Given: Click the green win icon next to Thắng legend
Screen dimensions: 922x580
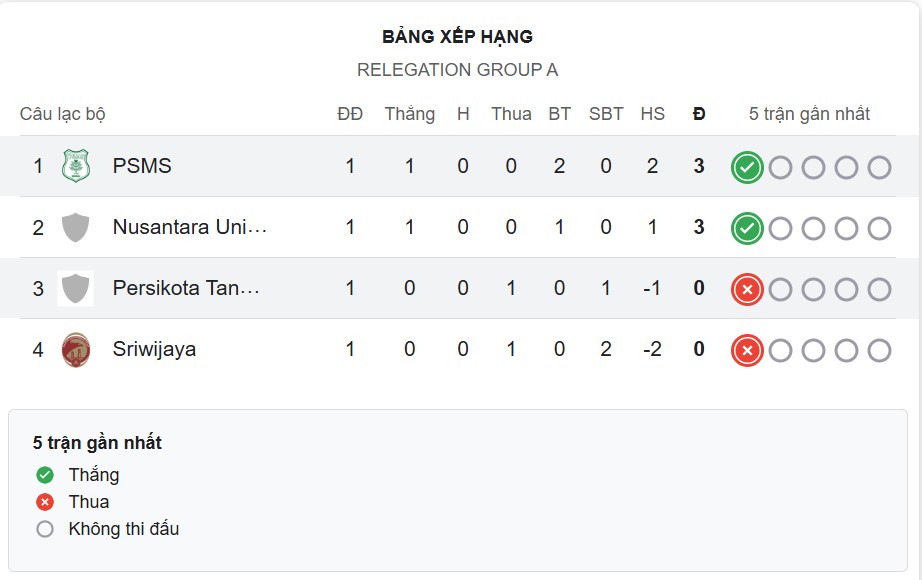Looking at the screenshot, I should click(x=42, y=475).
